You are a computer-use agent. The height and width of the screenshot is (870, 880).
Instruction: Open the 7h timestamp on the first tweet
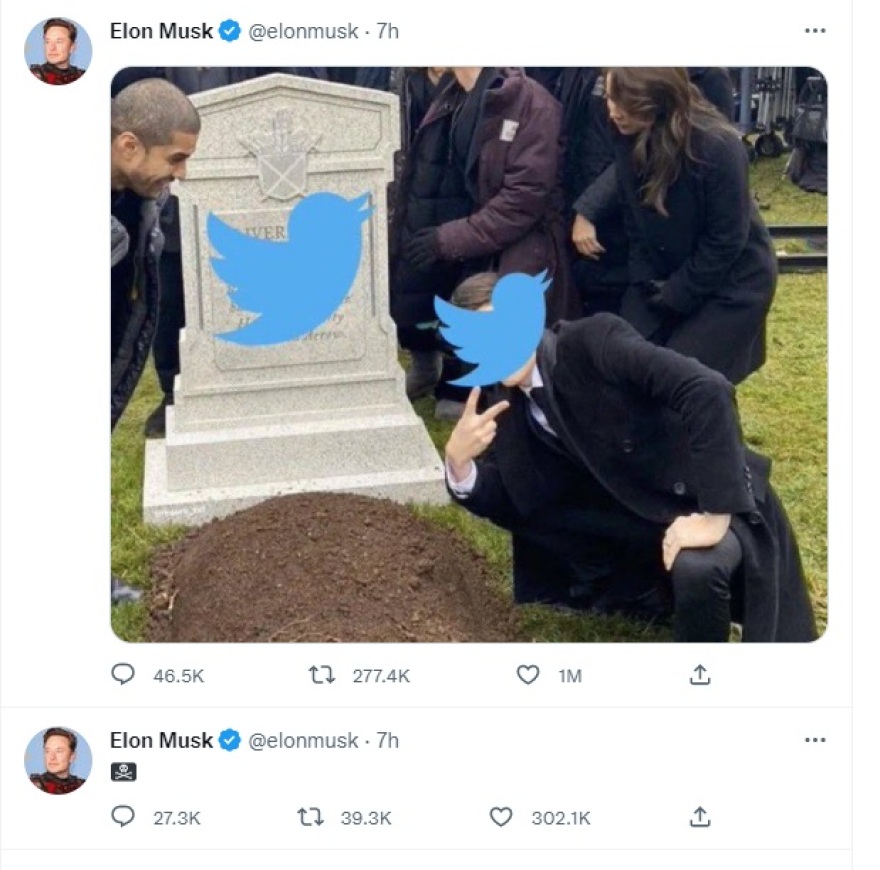[387, 31]
